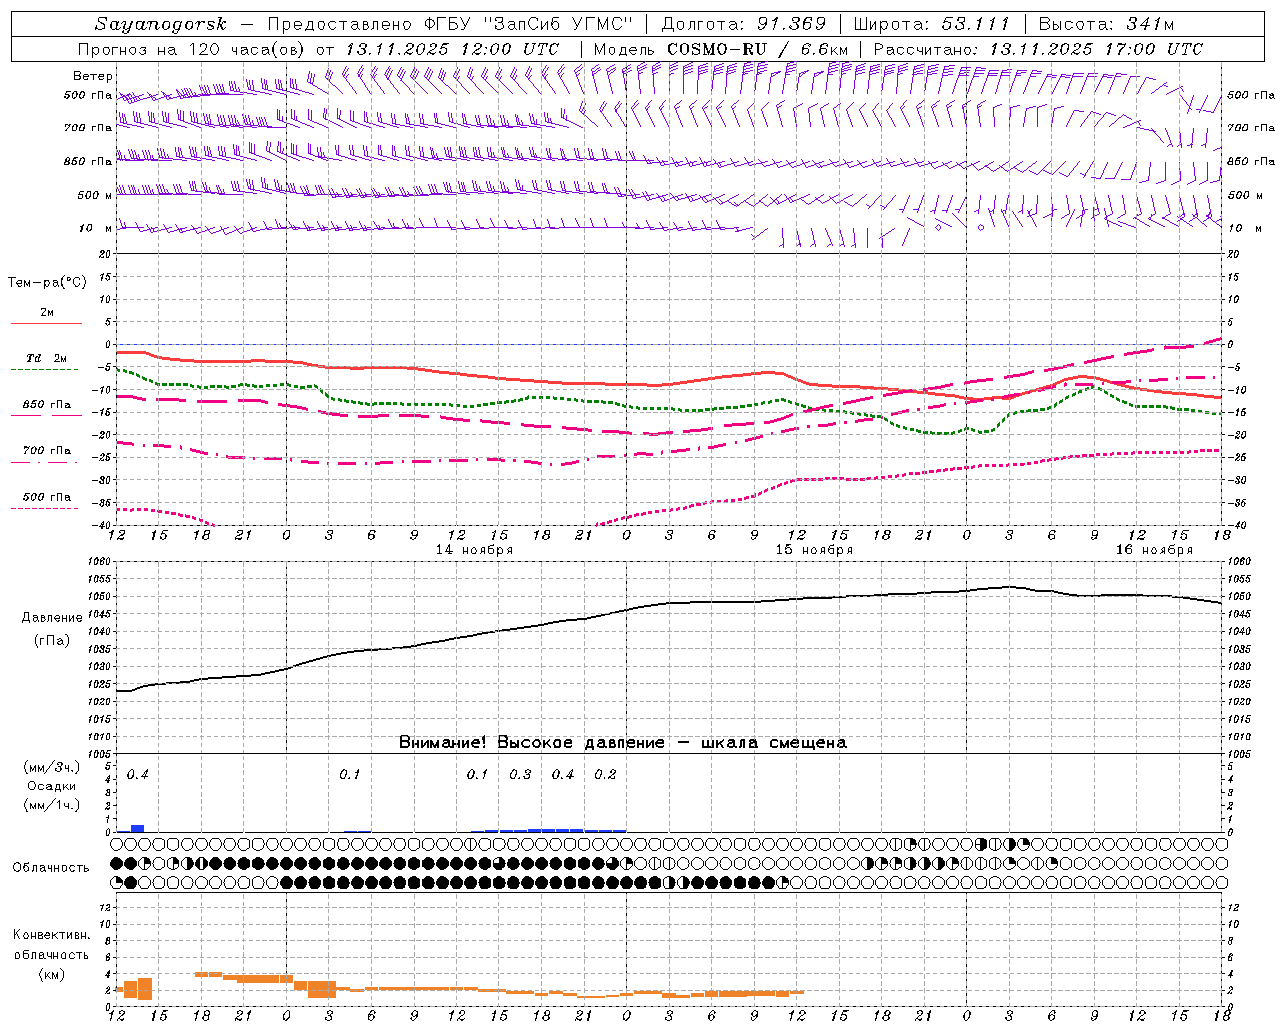Viewport: 1280px width, 1024px height.
Task: Click the tall blue precipitation bar
Action: (x=138, y=828)
